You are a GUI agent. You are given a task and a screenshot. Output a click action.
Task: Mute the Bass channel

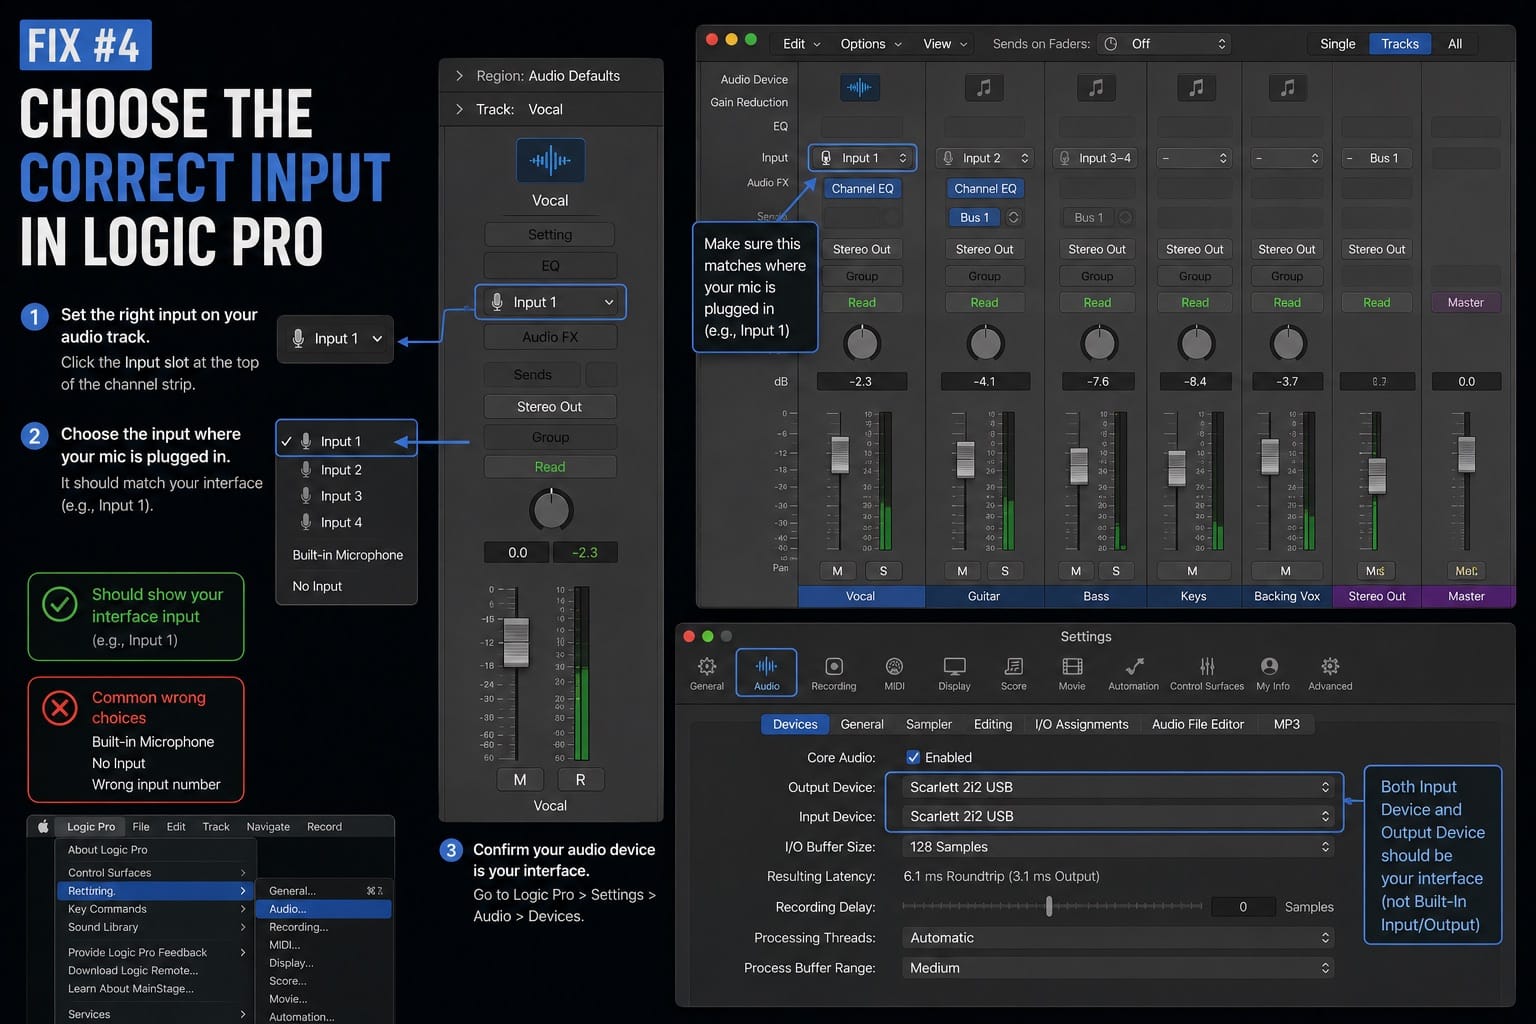pyautogui.click(x=1076, y=571)
